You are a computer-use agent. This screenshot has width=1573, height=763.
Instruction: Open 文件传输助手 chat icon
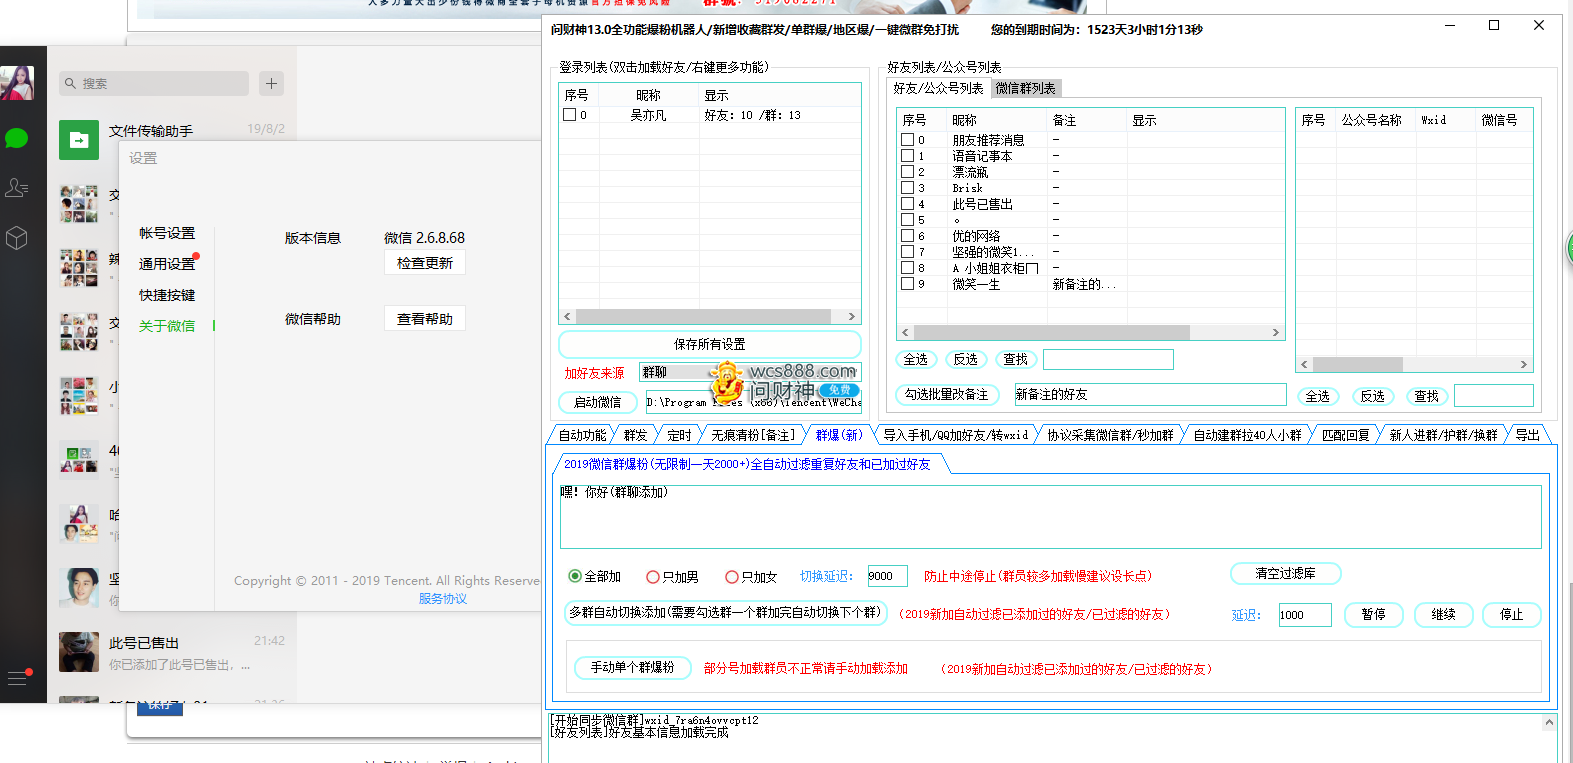[x=79, y=140]
